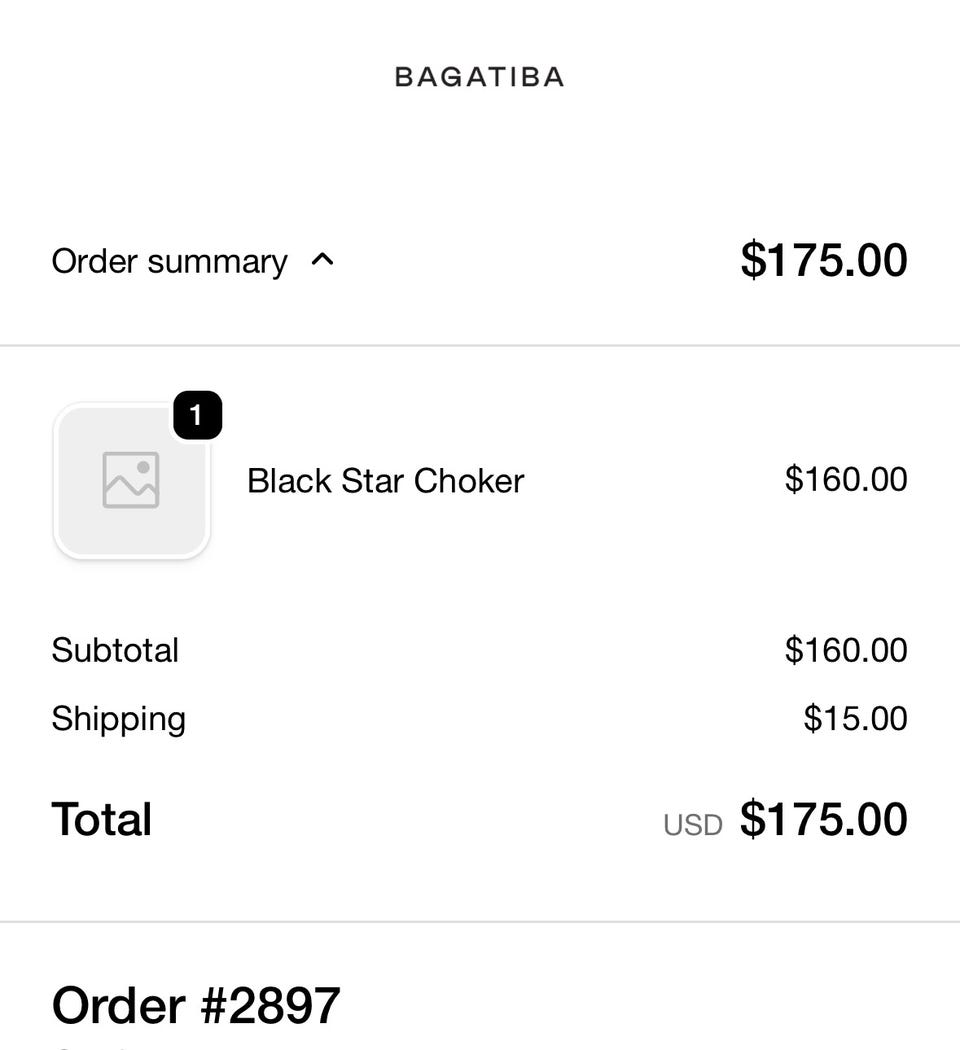
Task: Click the divider below Order summary
Action: [x=480, y=346]
